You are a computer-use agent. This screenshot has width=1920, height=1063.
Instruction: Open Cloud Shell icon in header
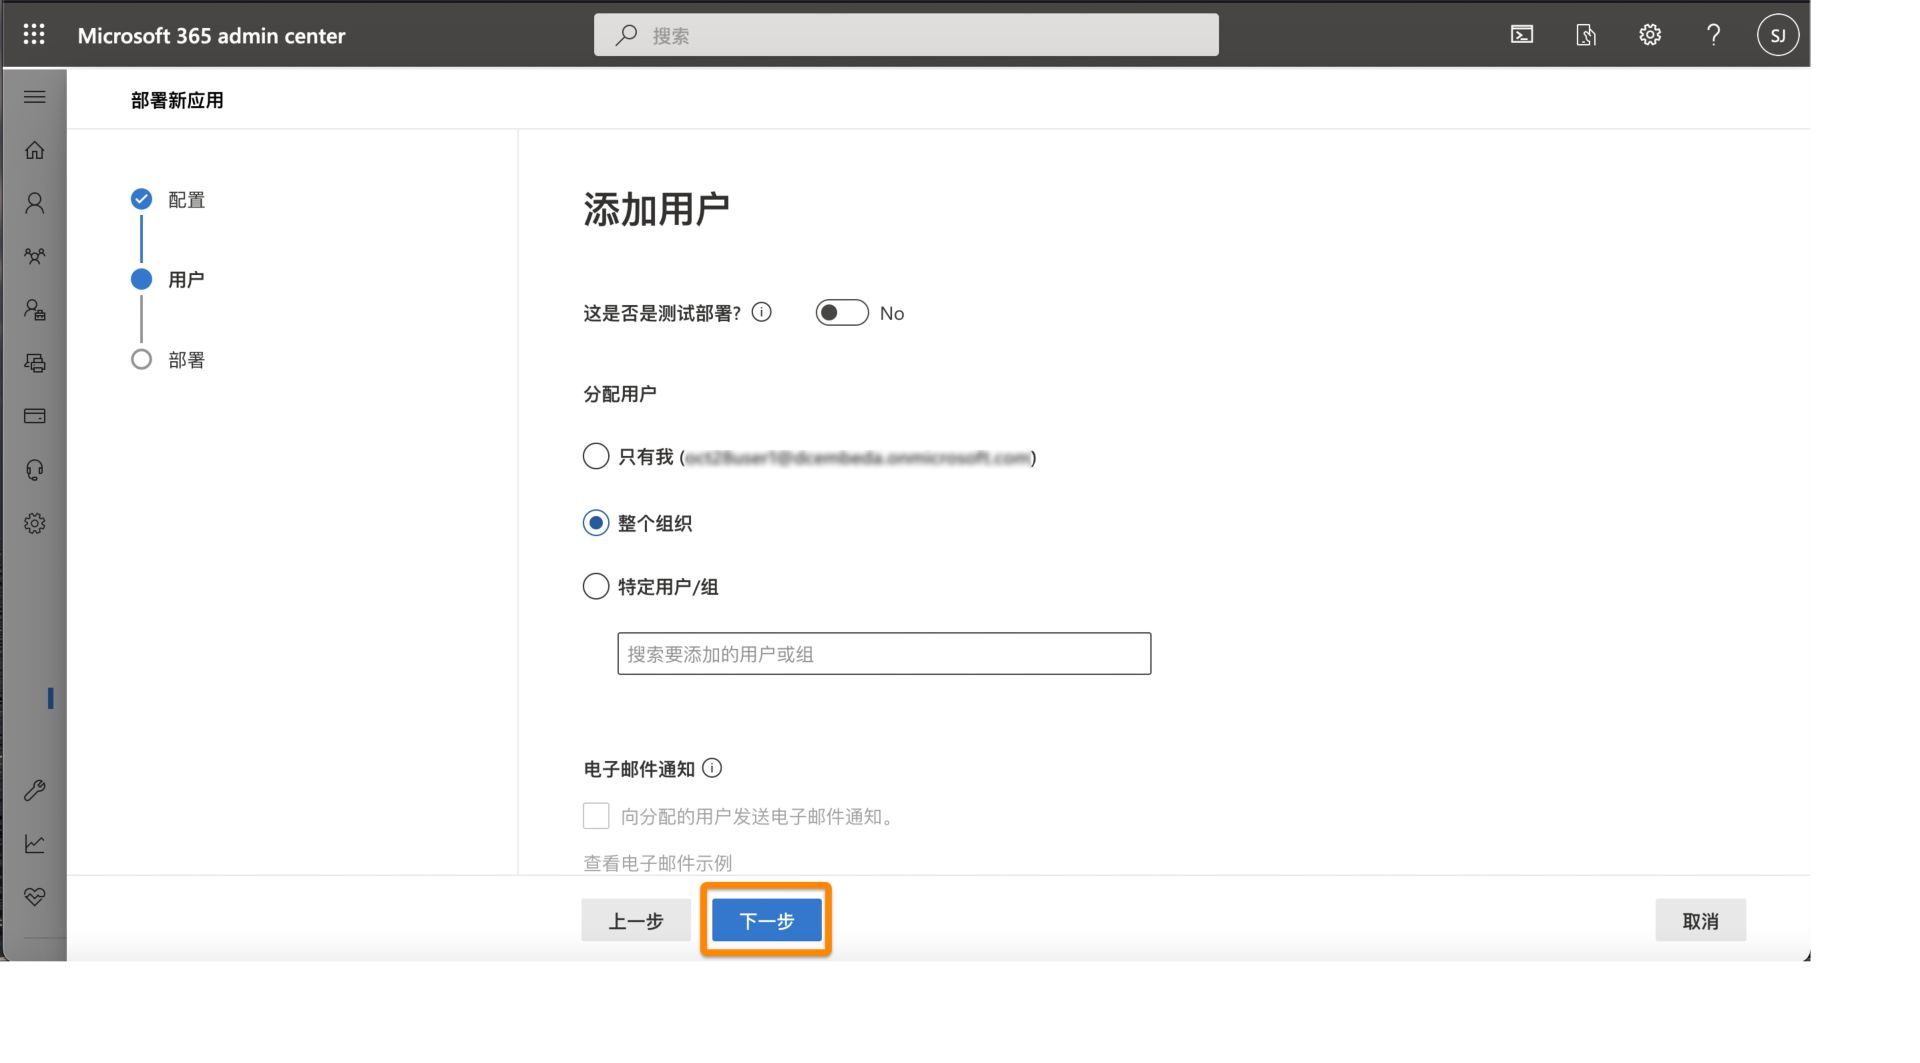pyautogui.click(x=1522, y=35)
